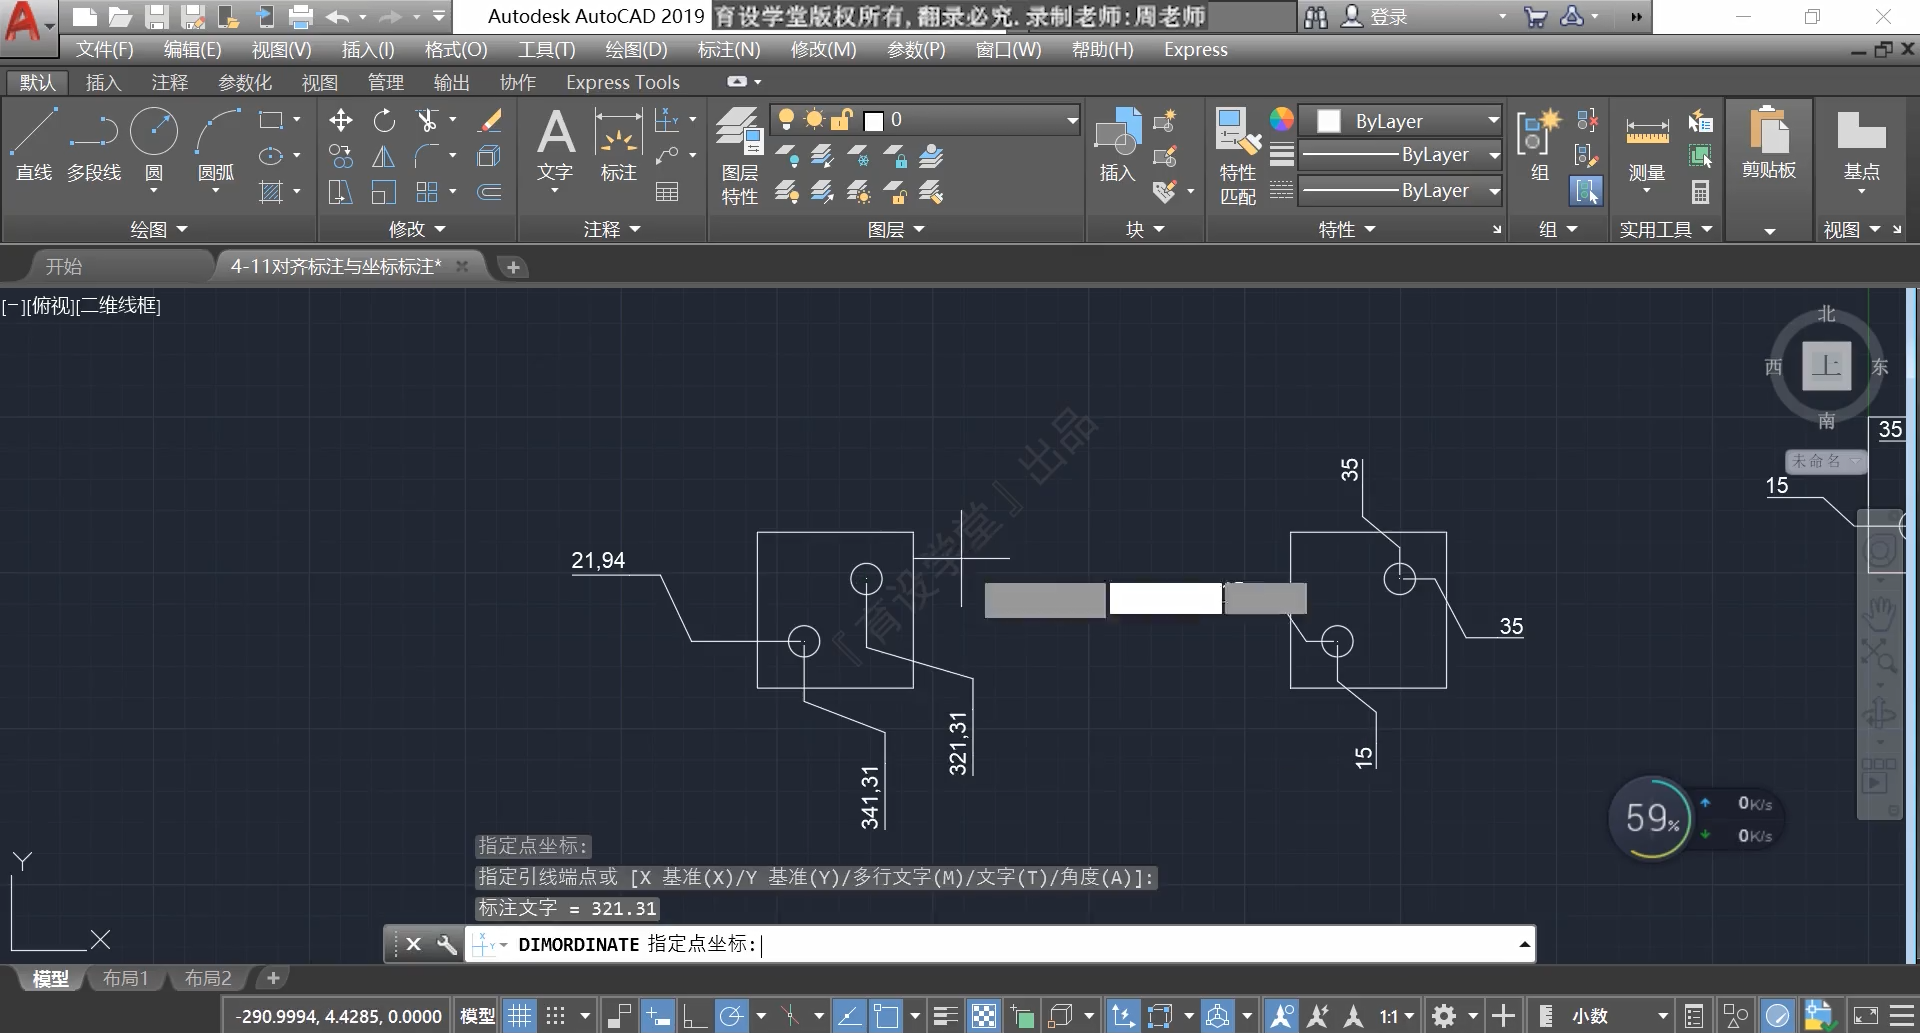Click the Group (组) icon
This screenshot has width=1920, height=1033.
click(1540, 145)
